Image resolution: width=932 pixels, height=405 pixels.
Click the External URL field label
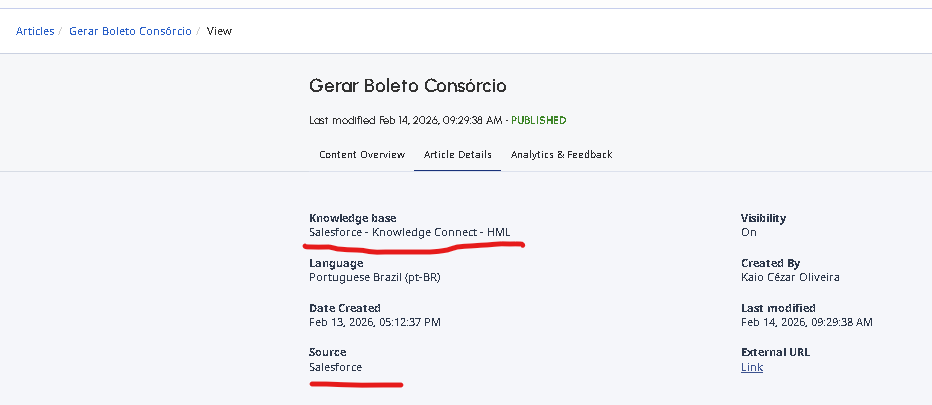coord(775,353)
